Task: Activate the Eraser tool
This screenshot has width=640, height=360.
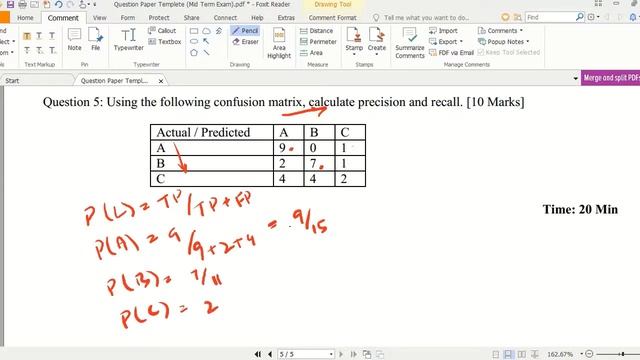Action: point(245,42)
